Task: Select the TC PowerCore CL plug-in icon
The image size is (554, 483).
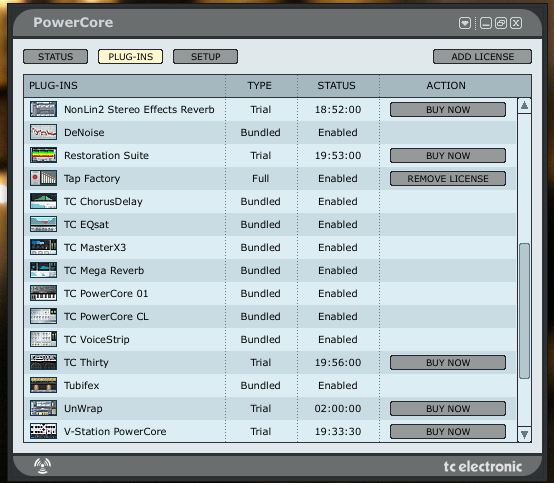Action: (x=43, y=316)
